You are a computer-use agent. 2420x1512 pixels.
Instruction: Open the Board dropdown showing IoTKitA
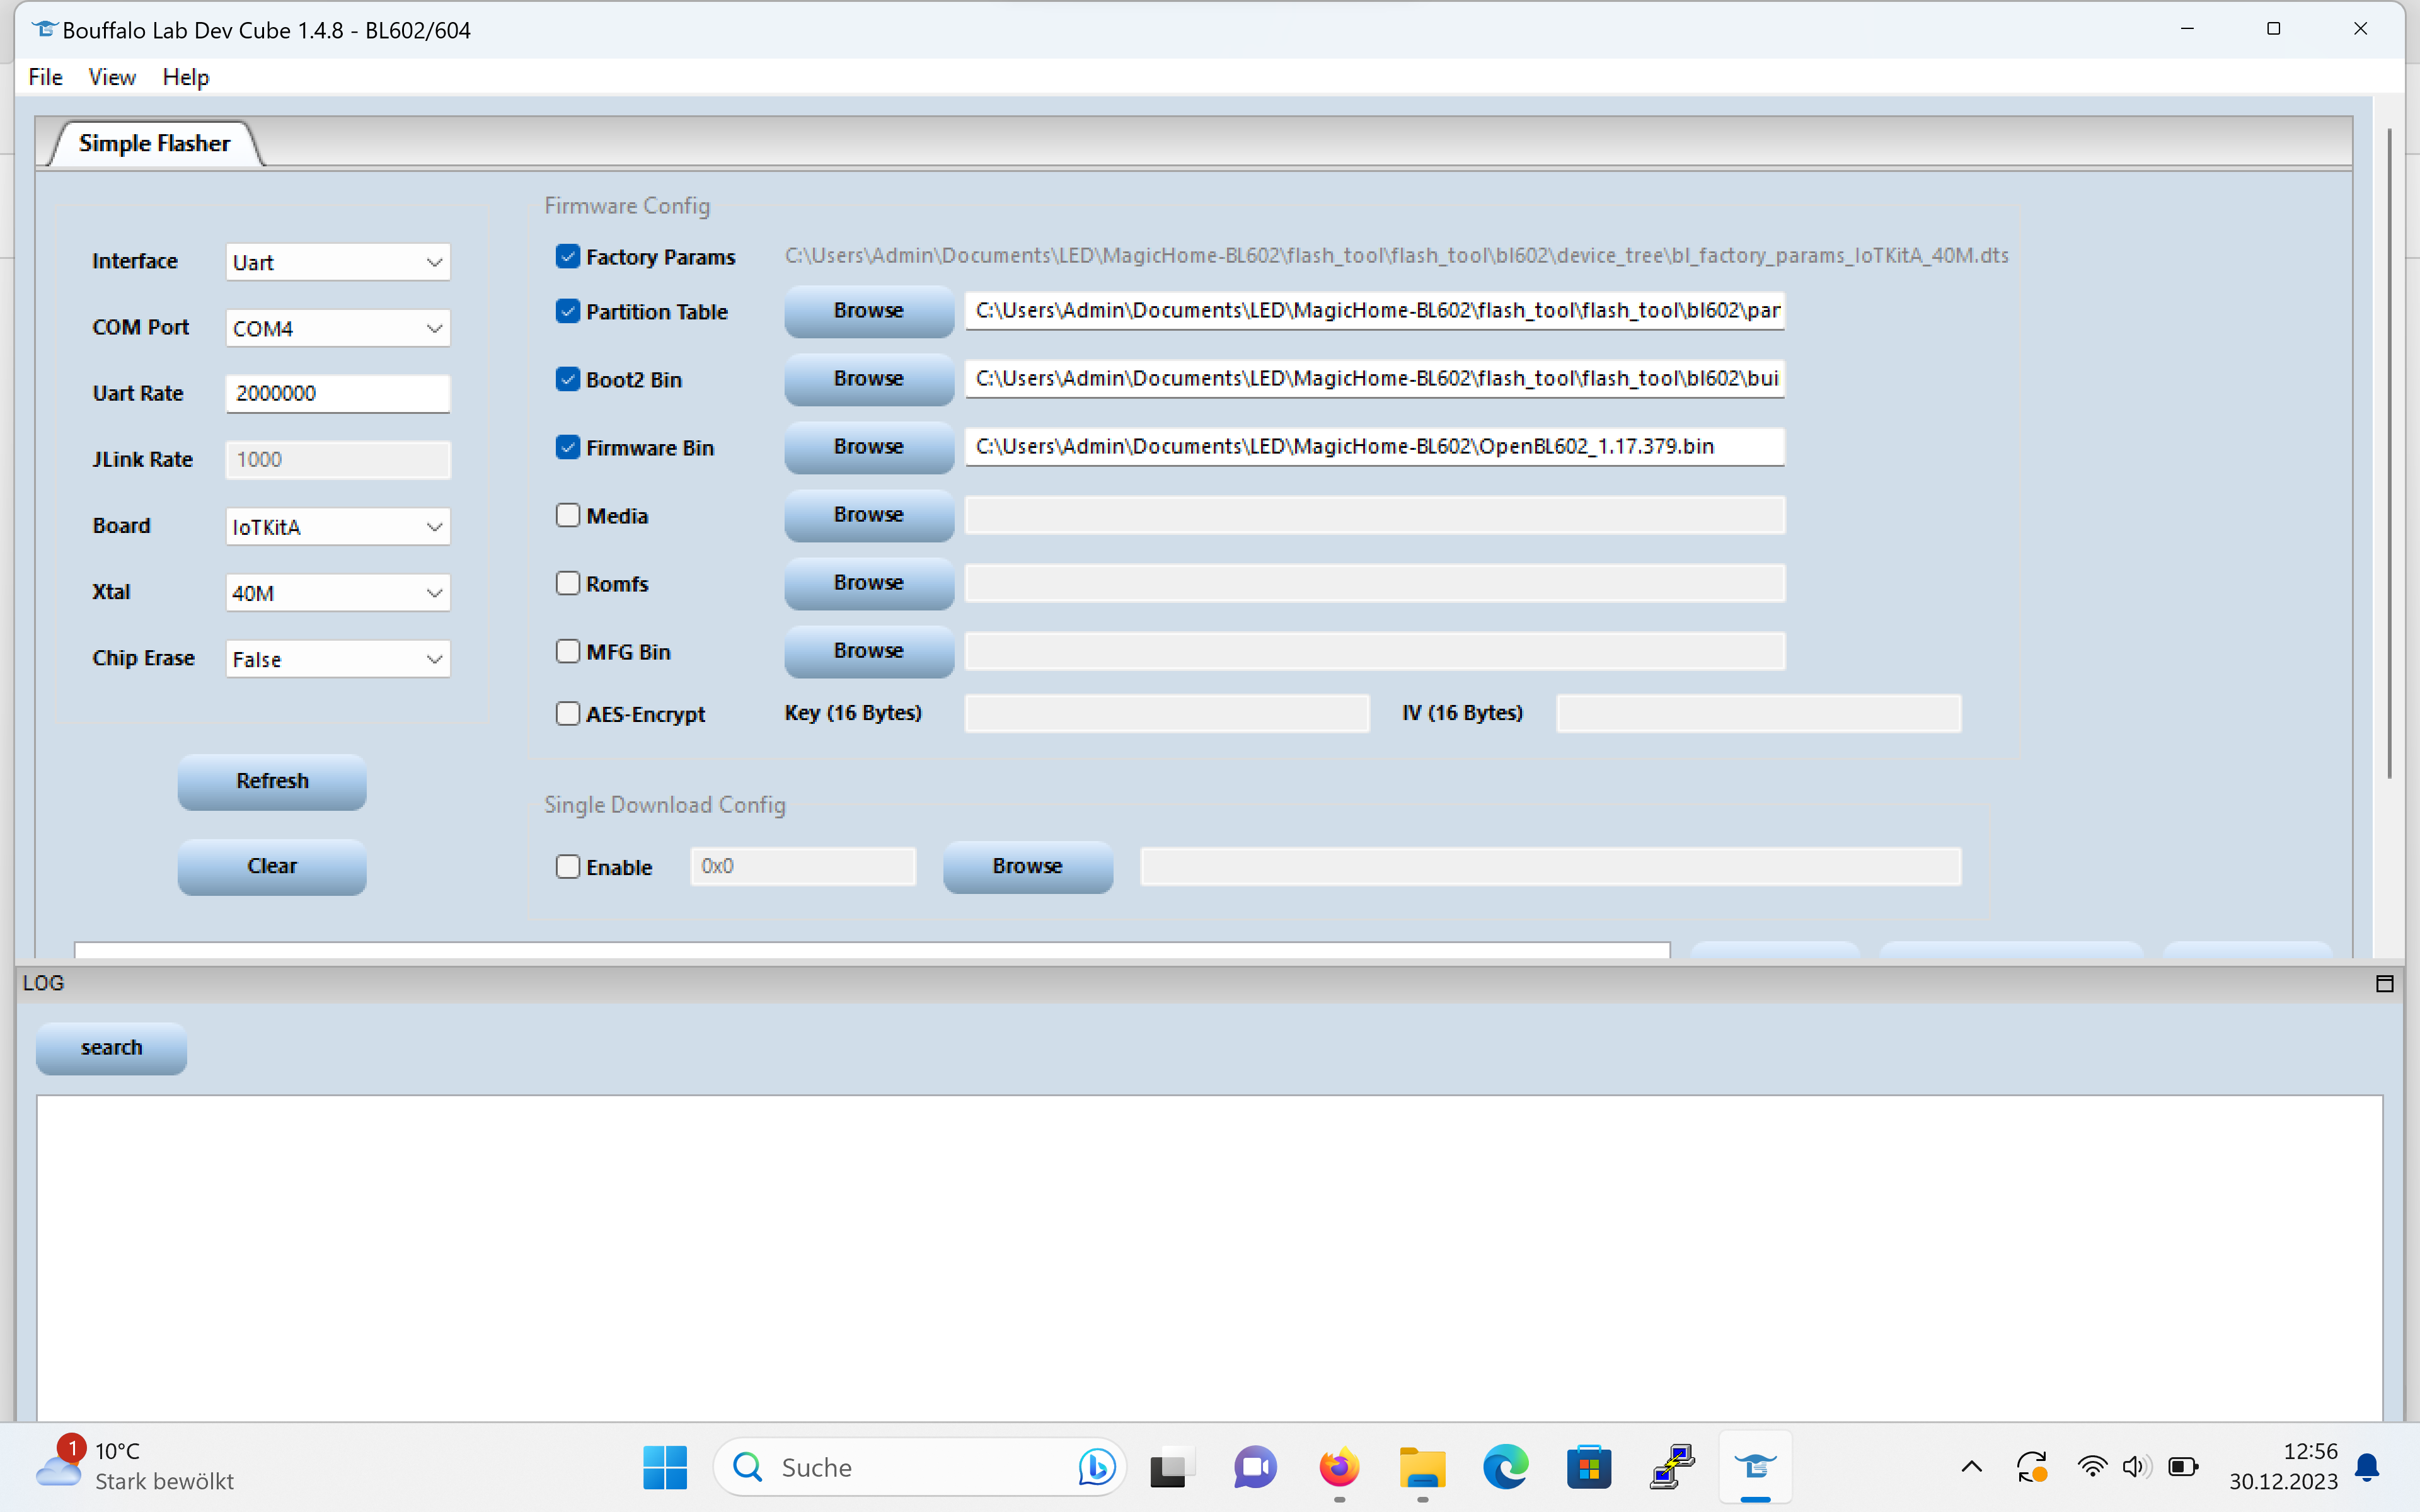pos(338,526)
